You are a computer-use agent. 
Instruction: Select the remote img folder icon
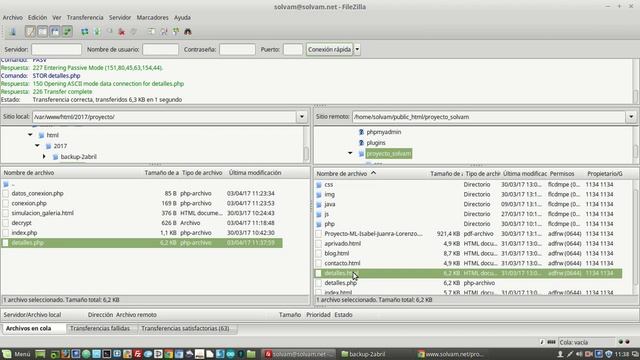(319, 194)
